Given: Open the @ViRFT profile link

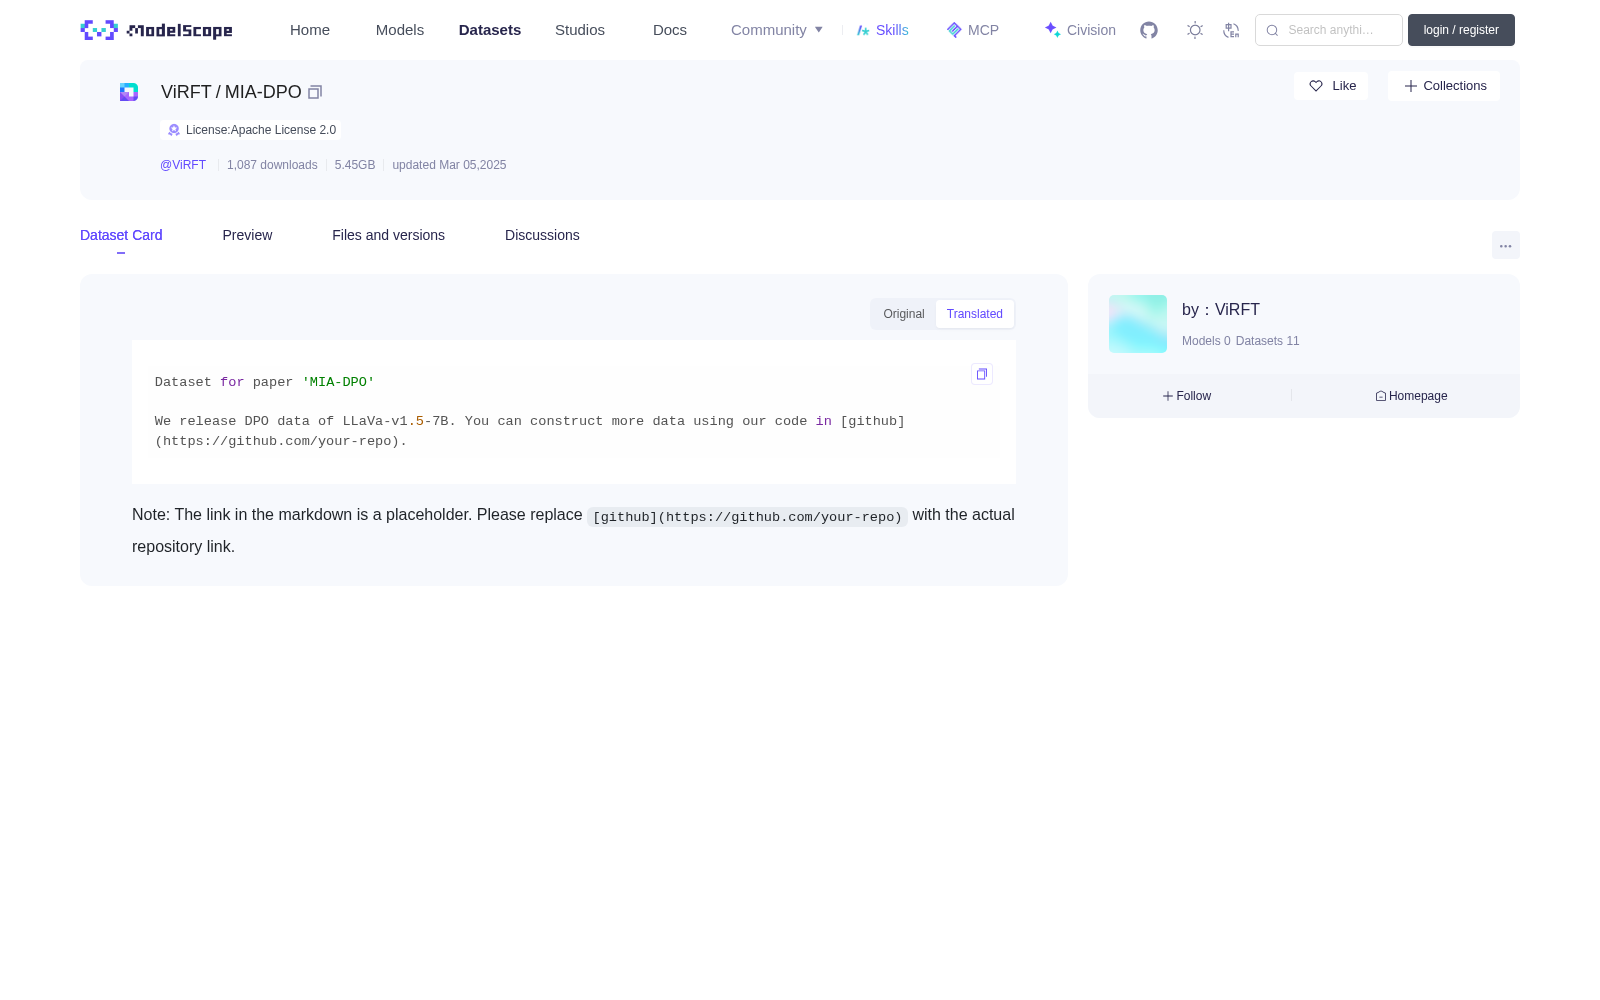Looking at the screenshot, I should coord(183,165).
